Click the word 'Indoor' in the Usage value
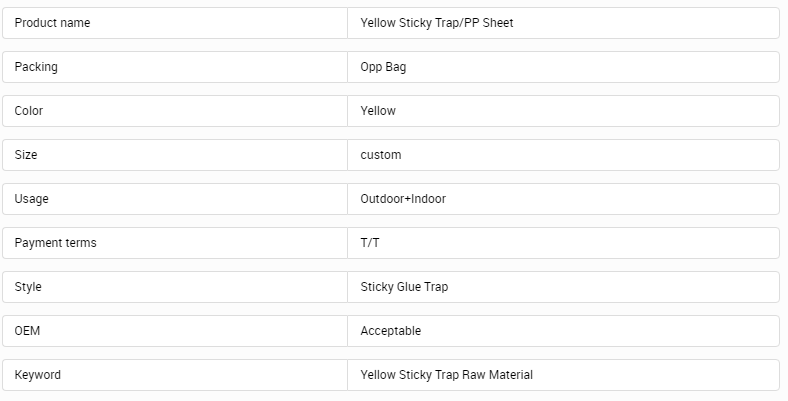 point(428,199)
